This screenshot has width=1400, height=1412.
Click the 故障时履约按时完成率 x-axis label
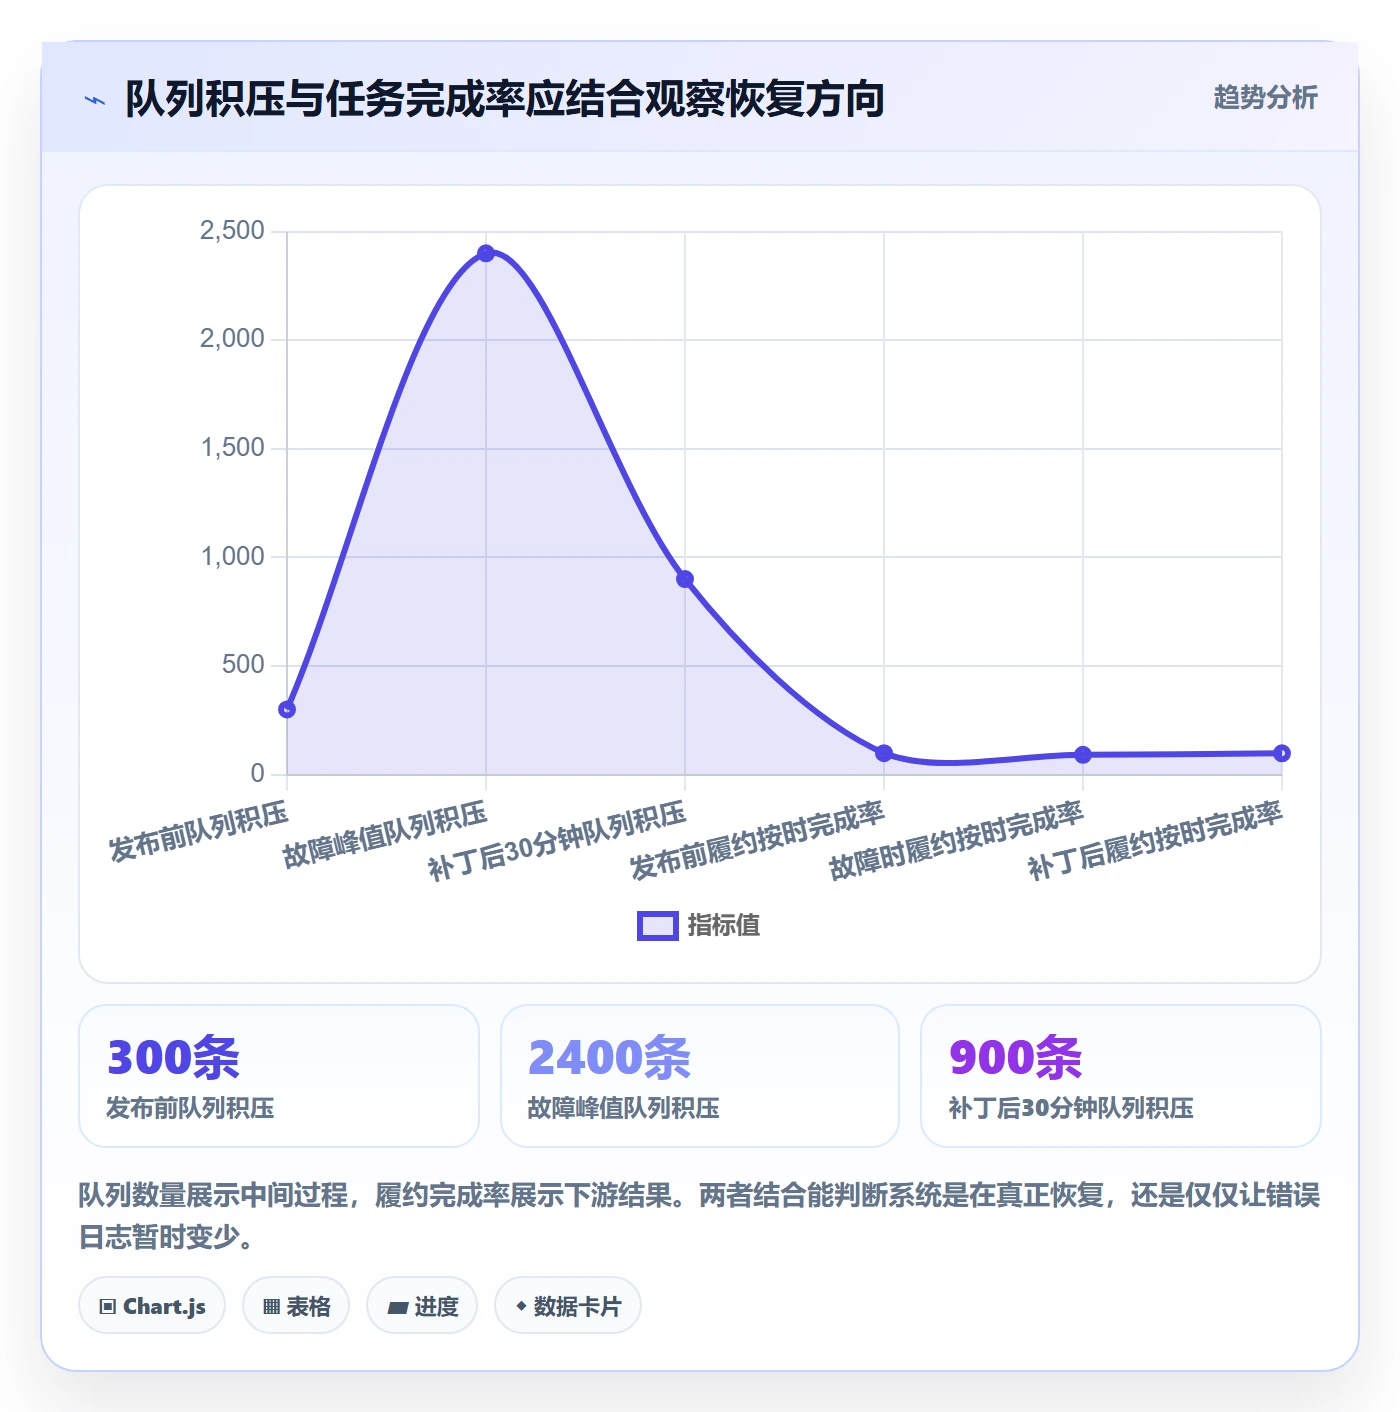point(956,841)
